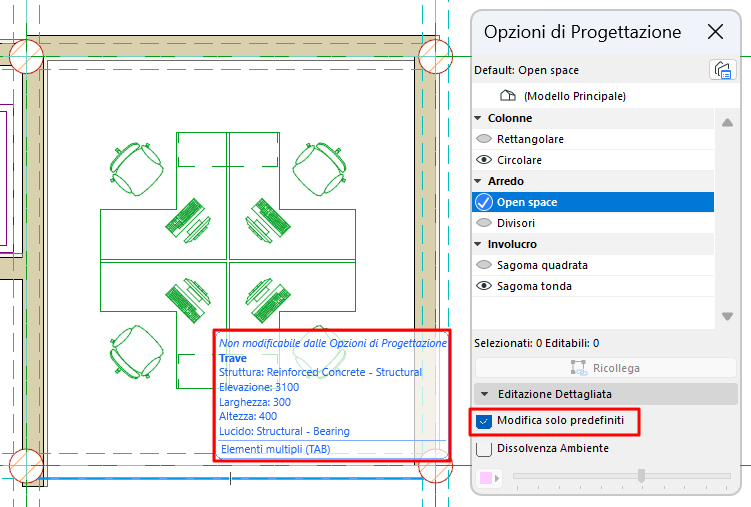Close the Opzioni di Progettazione panel
The image size is (751, 507).
point(716,32)
